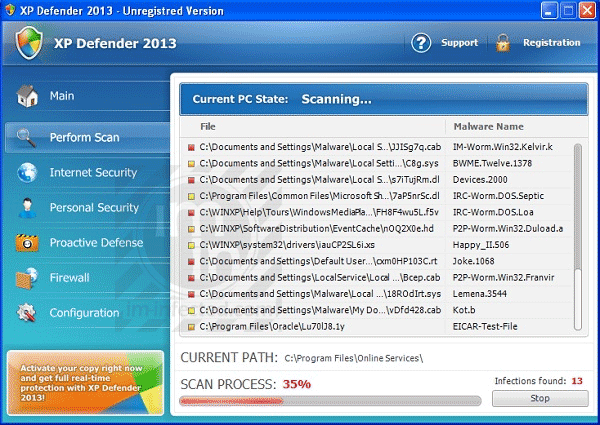Open the Registration link

tap(551, 43)
